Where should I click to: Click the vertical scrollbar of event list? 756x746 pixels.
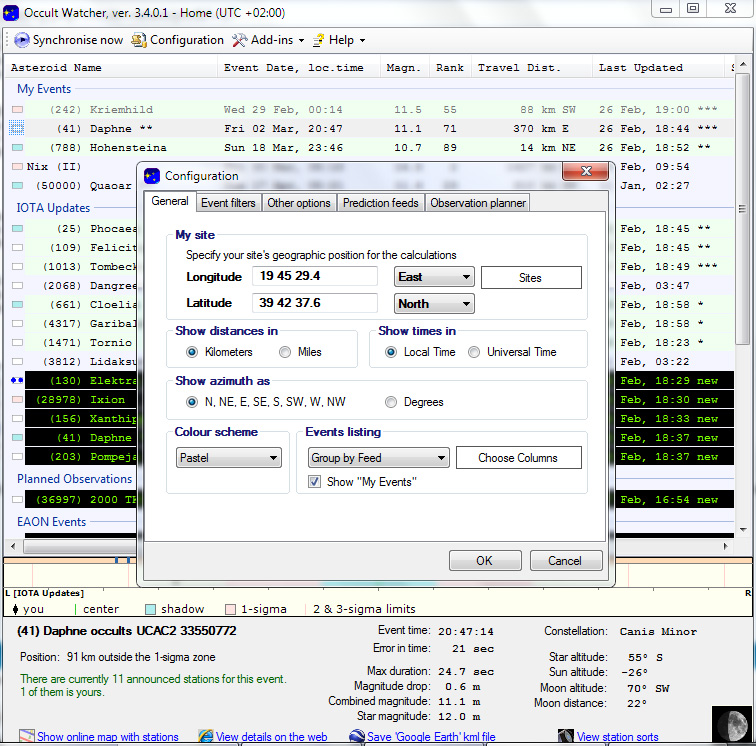tap(742, 209)
